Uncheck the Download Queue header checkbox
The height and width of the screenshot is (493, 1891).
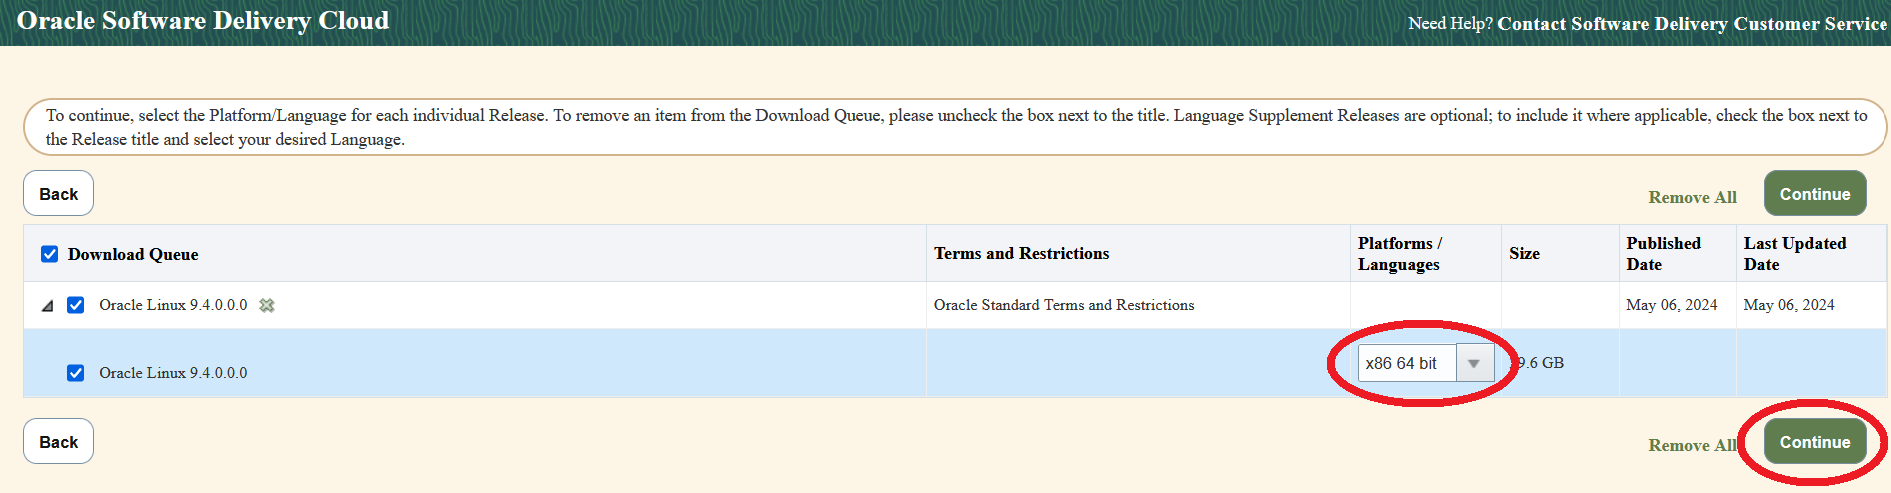[x=49, y=254]
